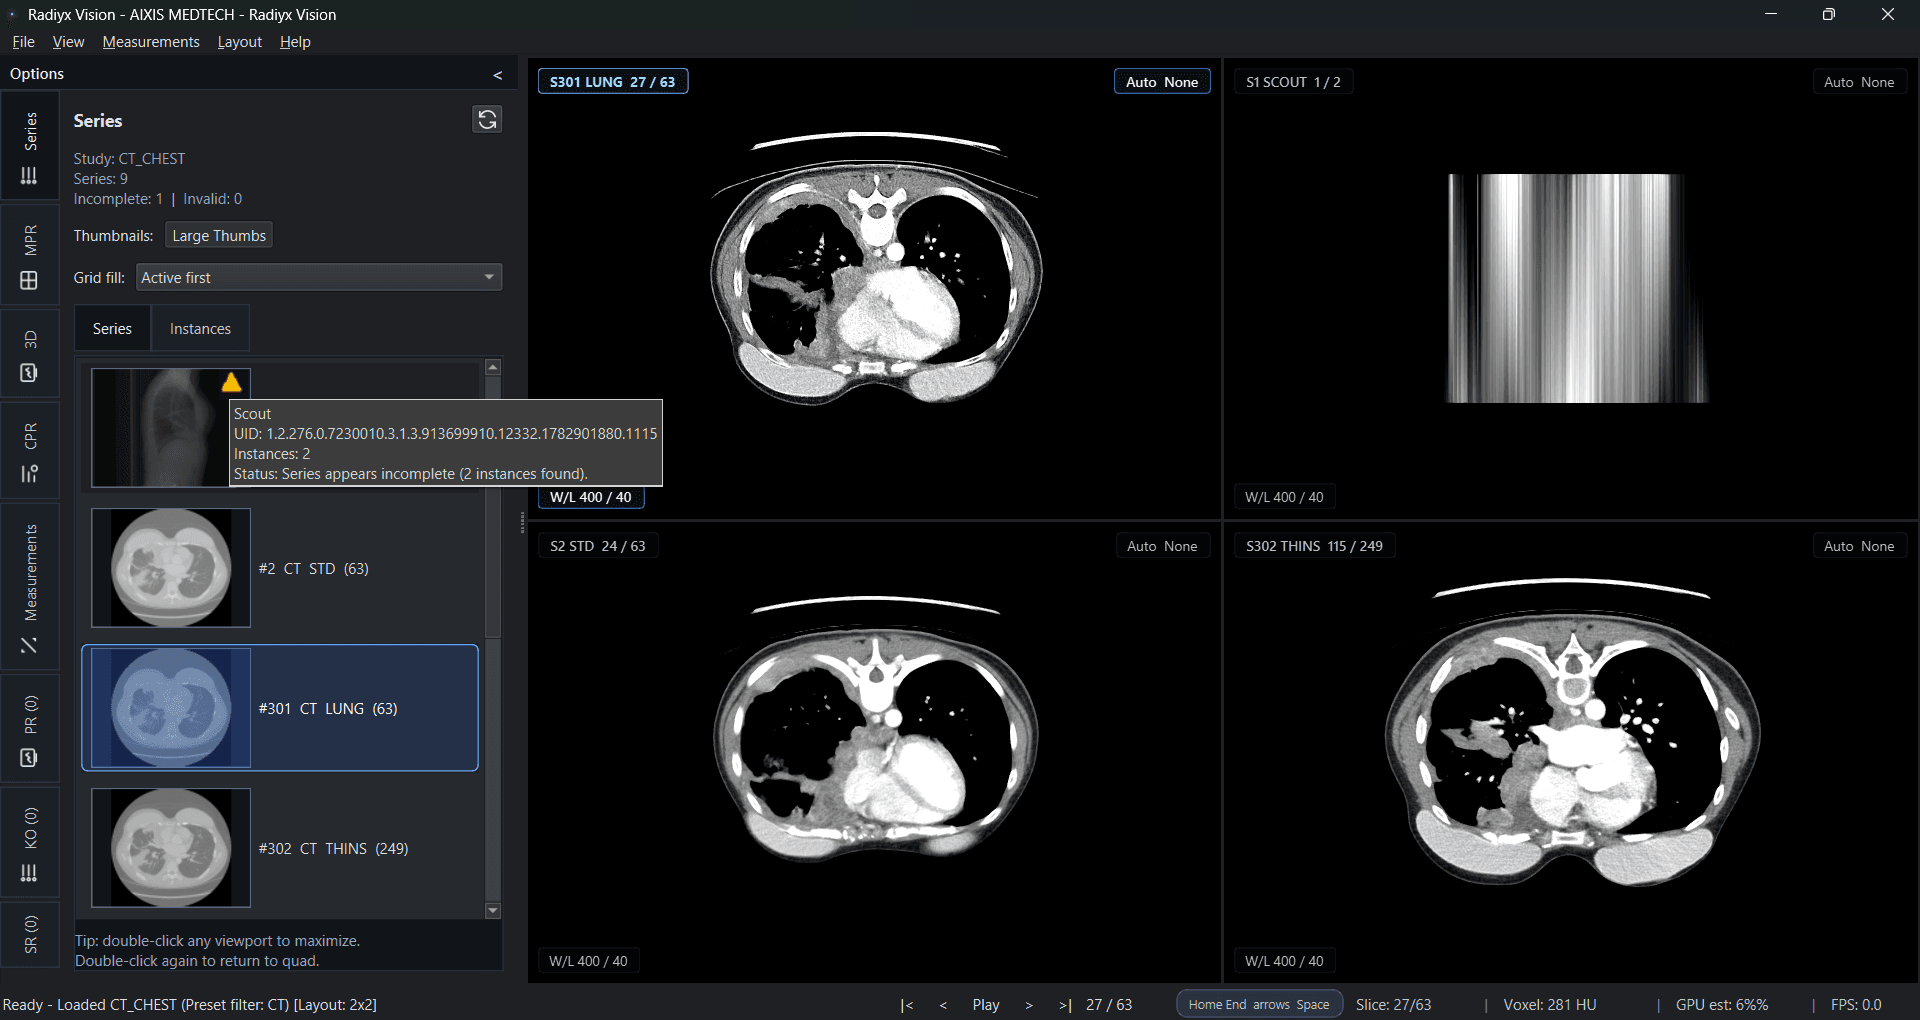Click the FPS: 0.0 status entry

1856,1005
